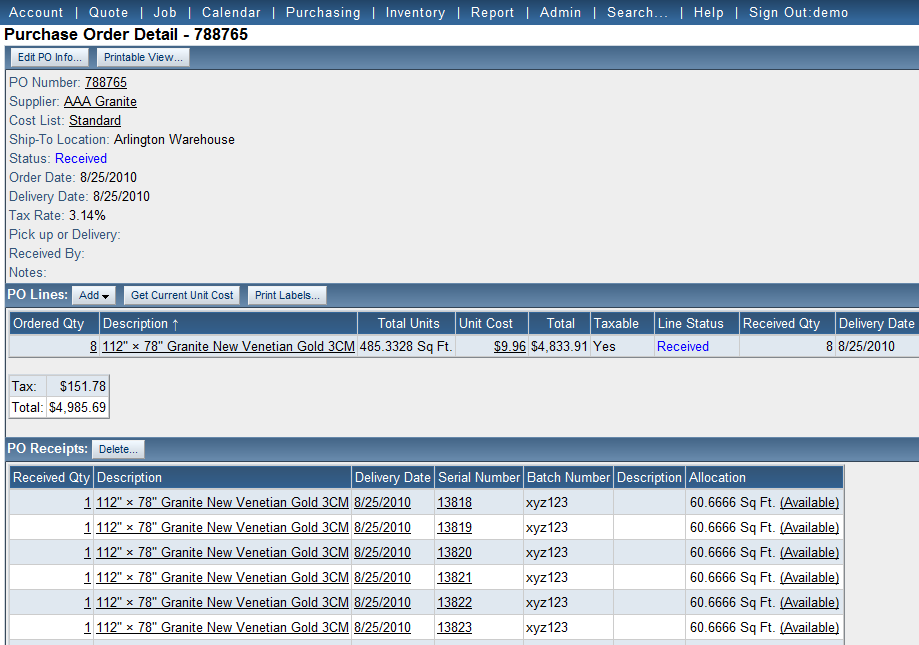Click the Ordered Qty column header

(x=48, y=324)
